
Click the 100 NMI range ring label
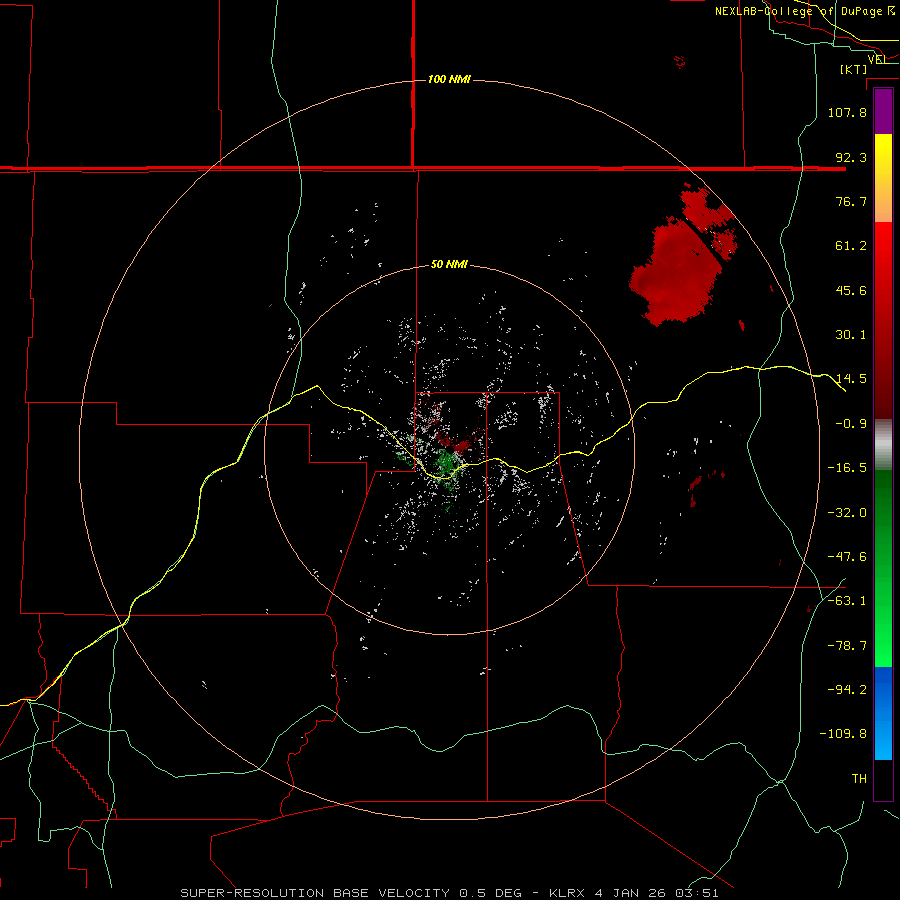tap(449, 79)
